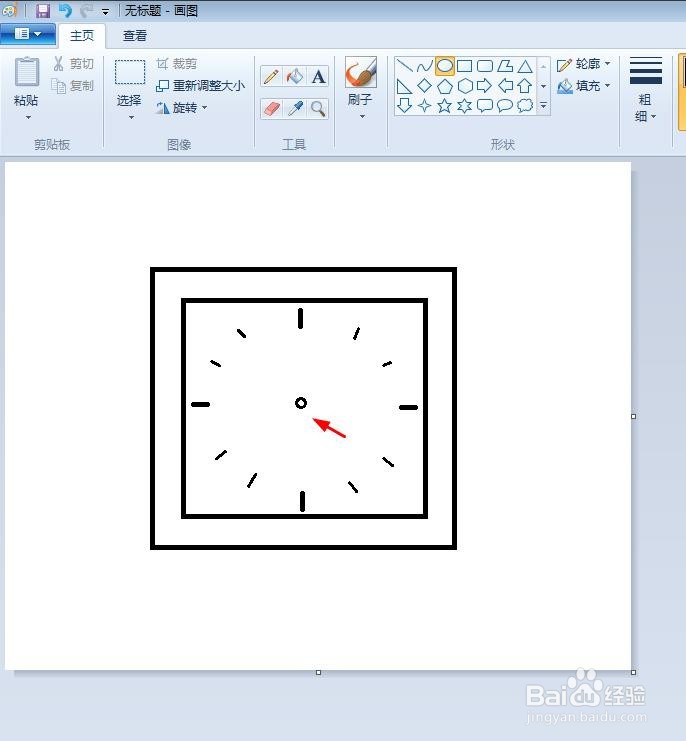Choose the straight Line shape

(404, 66)
